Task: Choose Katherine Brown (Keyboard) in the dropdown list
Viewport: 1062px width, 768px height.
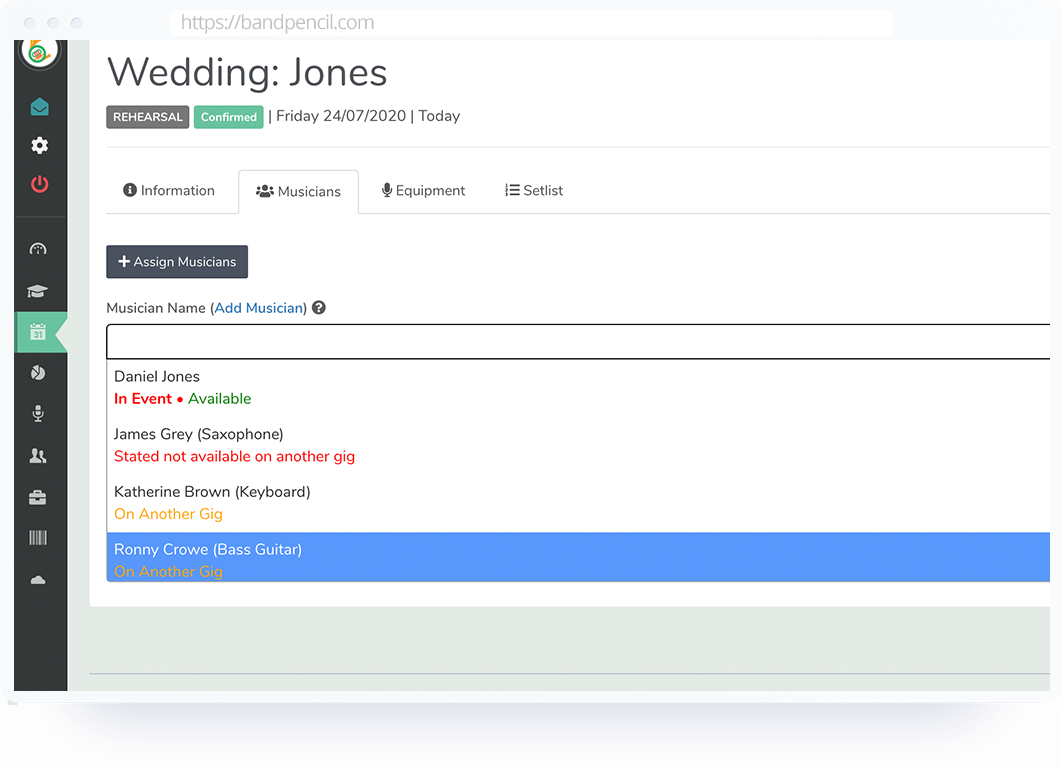Action: click(212, 492)
